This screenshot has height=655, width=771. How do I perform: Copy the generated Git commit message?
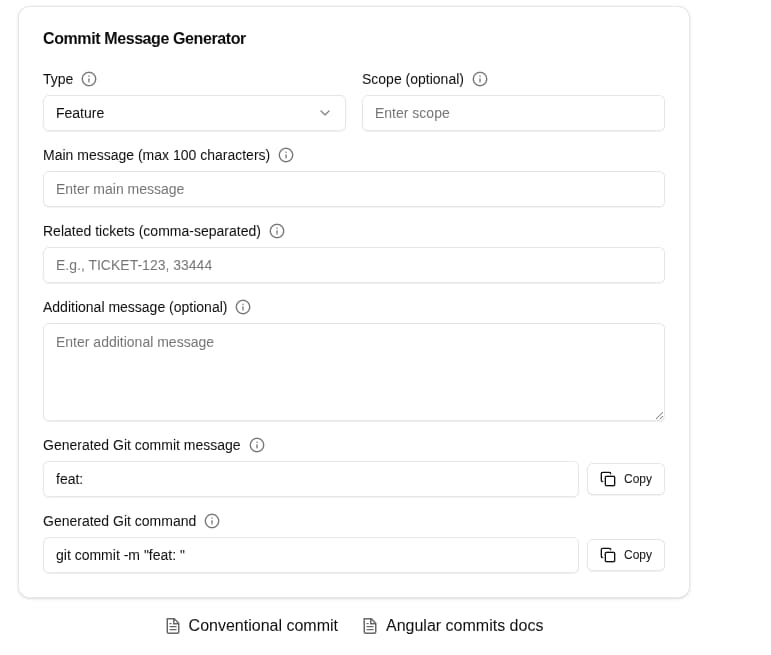626,479
